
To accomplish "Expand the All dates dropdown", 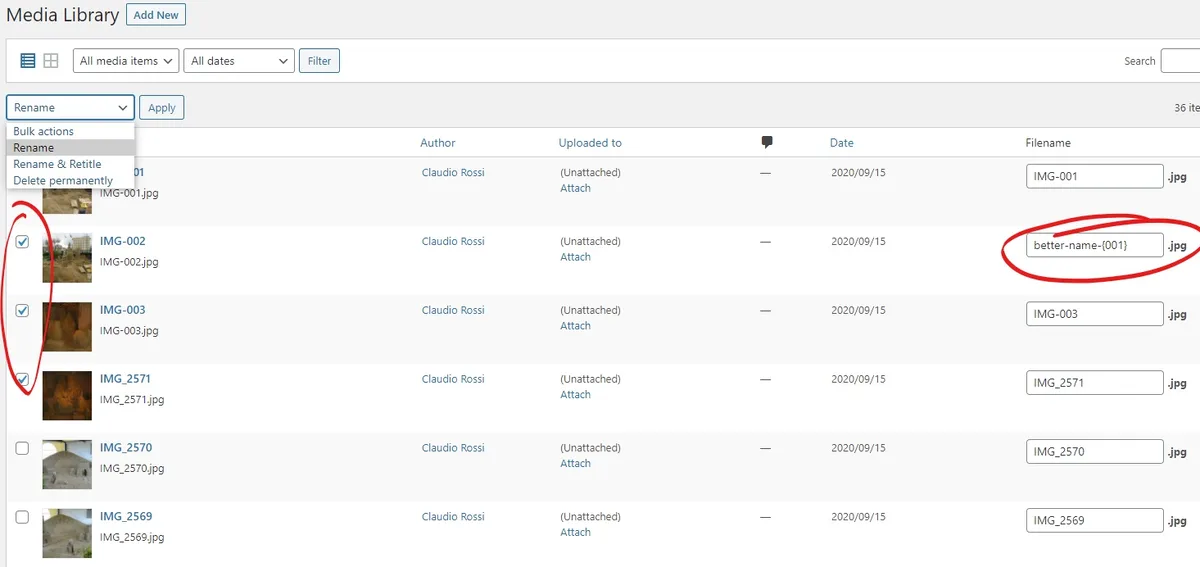I will 239,61.
